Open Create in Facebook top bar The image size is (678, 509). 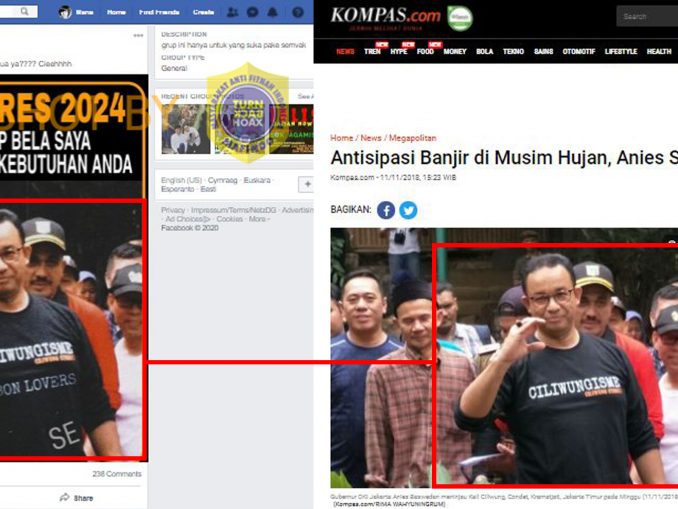(x=204, y=12)
